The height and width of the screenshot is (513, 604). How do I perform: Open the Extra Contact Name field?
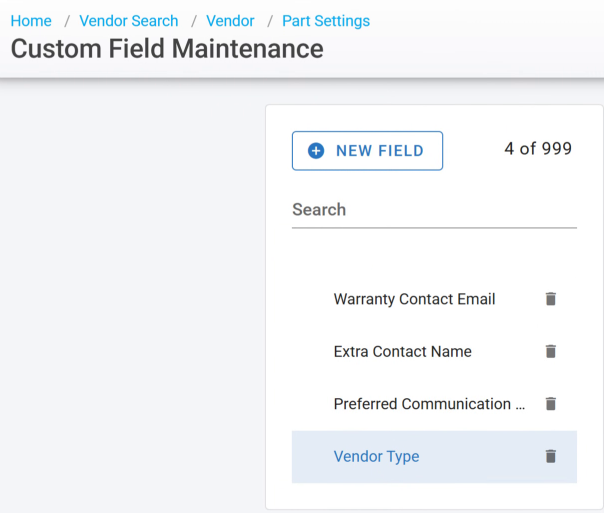tap(402, 352)
